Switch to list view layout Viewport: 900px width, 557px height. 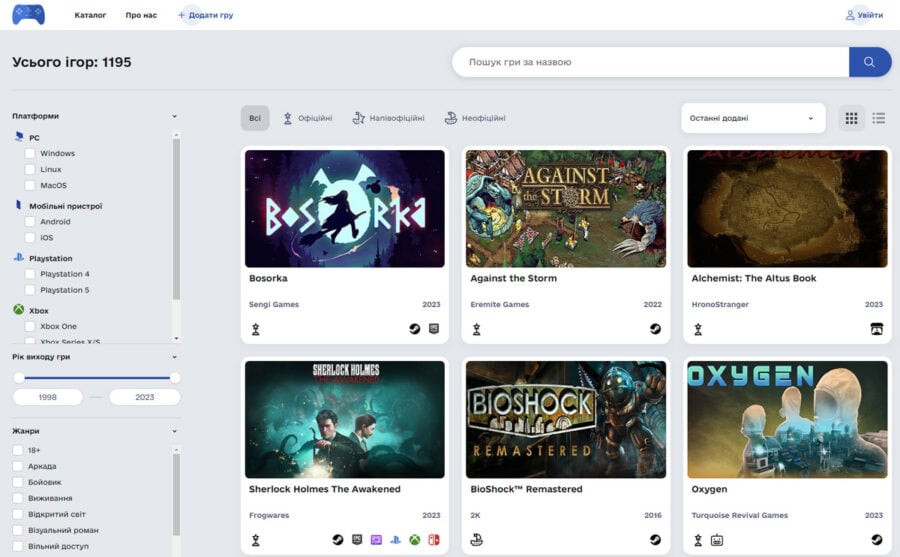coord(879,118)
